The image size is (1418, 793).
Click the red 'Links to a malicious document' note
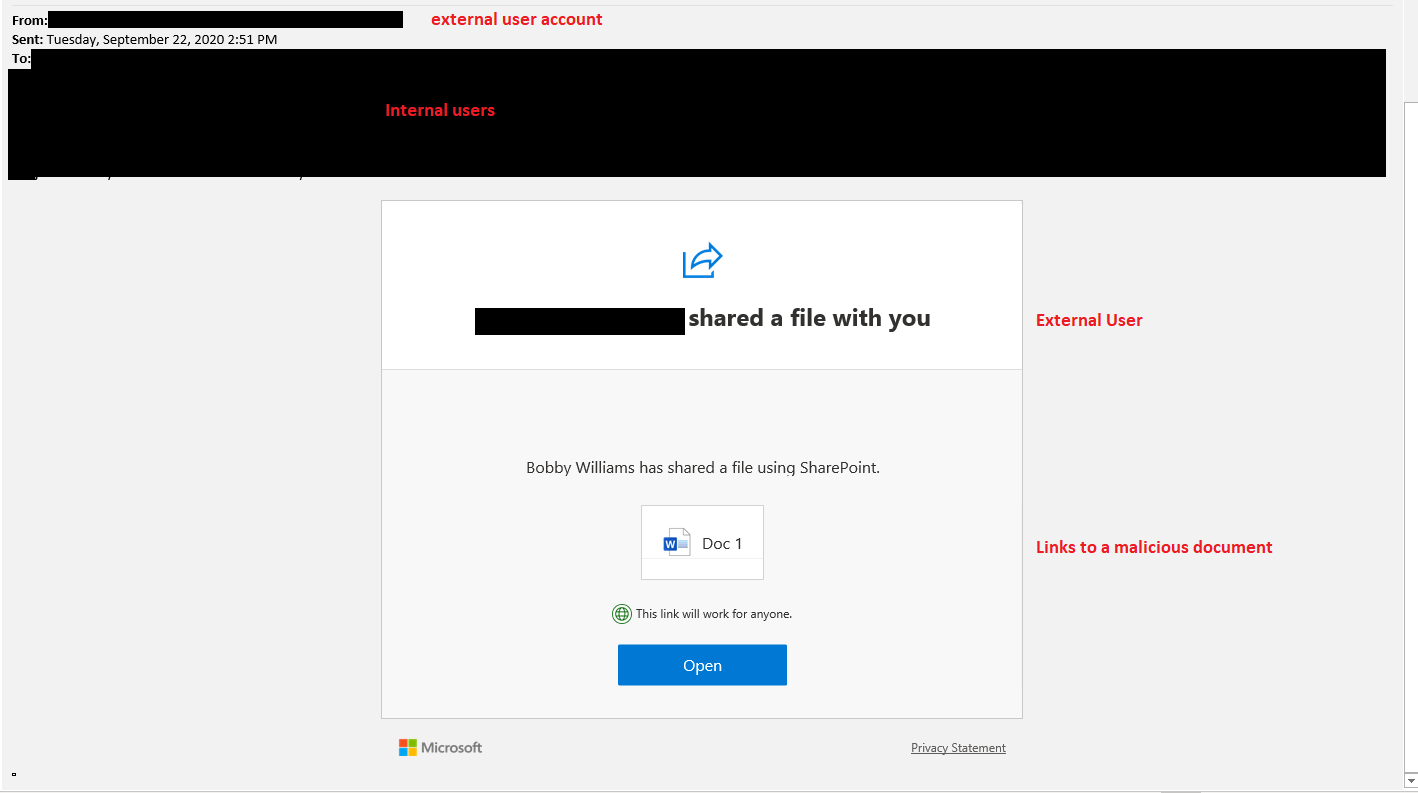(x=1154, y=547)
